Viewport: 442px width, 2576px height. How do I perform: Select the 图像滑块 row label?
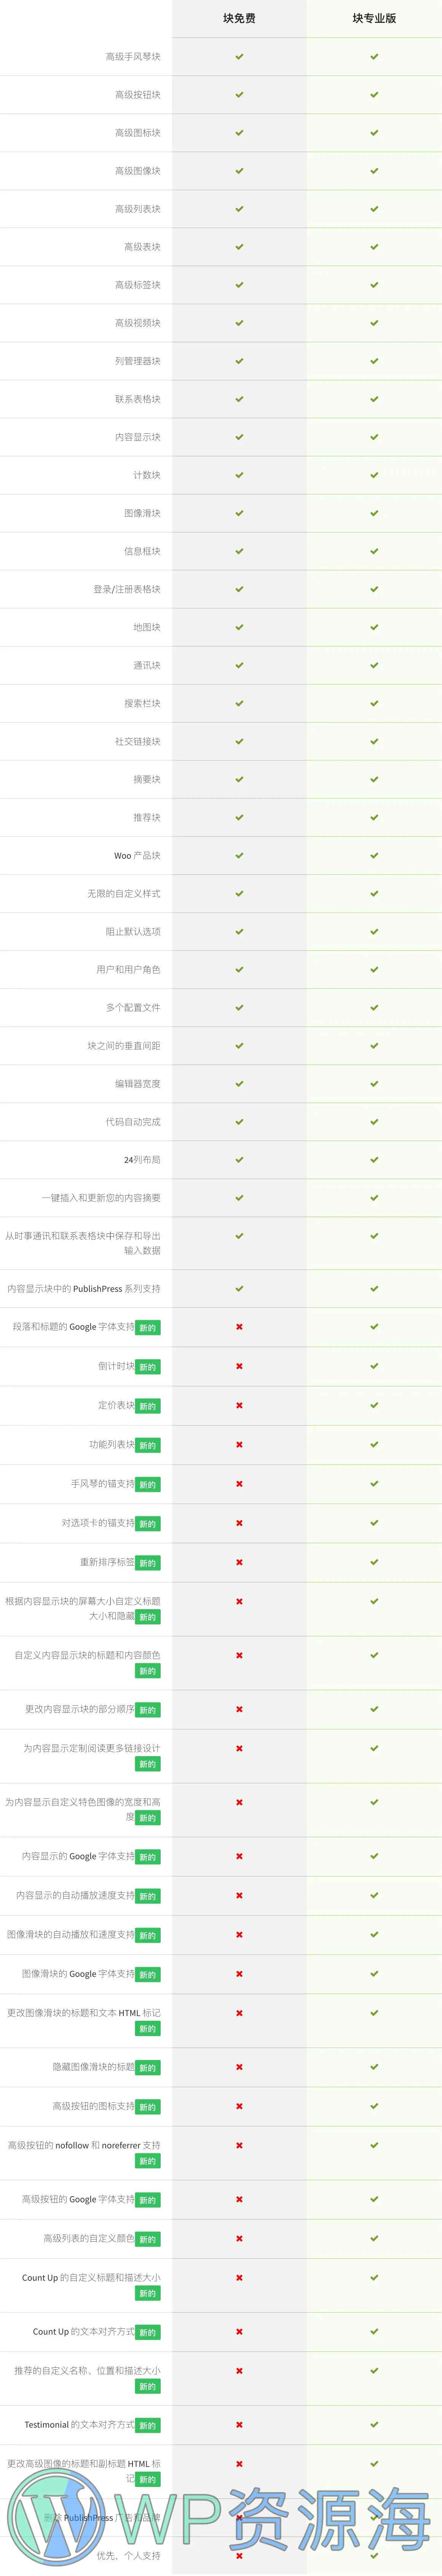point(142,513)
